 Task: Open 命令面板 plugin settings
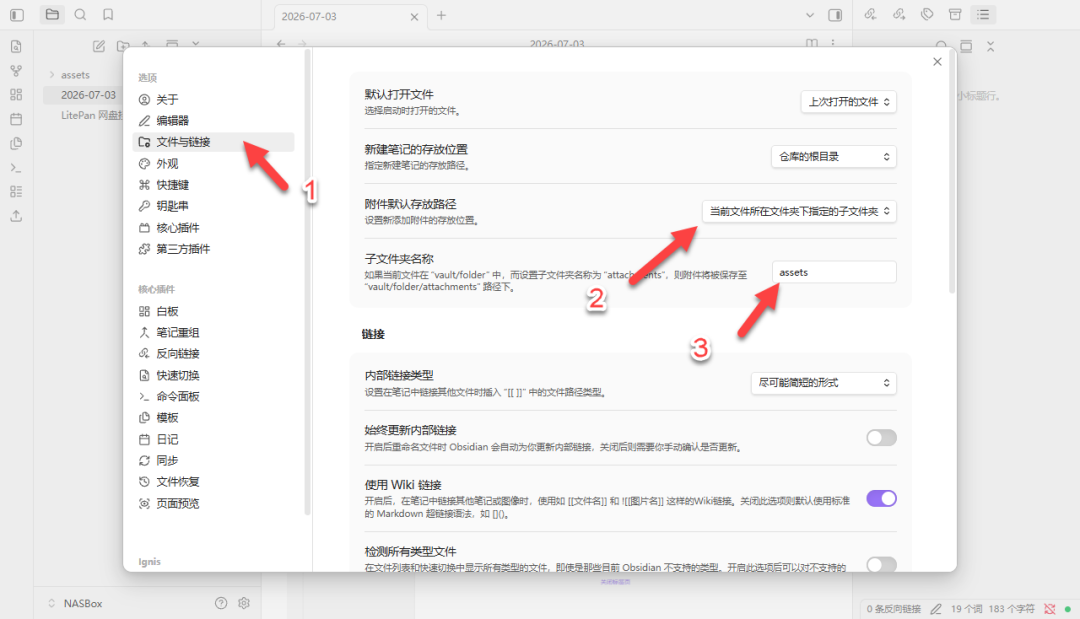point(214,396)
